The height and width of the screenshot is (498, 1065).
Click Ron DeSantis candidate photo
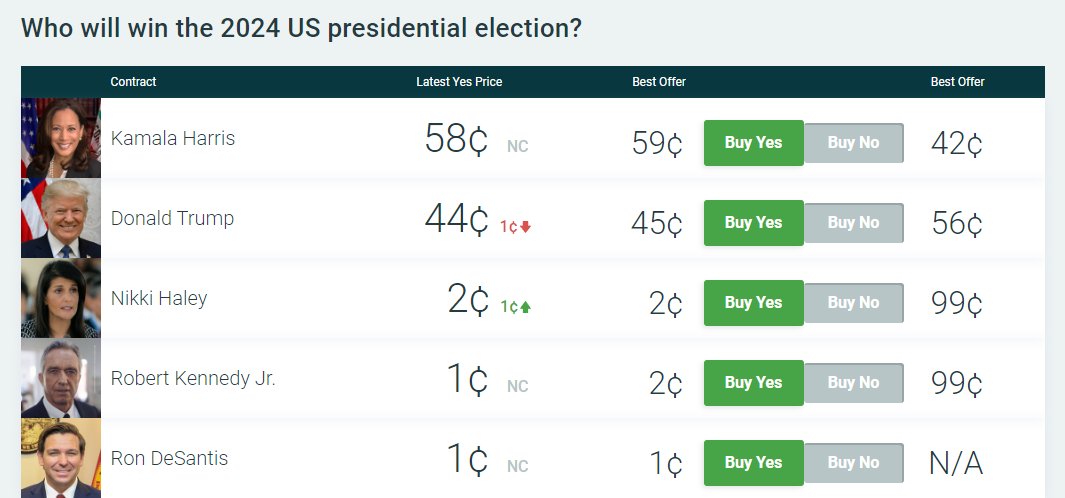(x=61, y=458)
